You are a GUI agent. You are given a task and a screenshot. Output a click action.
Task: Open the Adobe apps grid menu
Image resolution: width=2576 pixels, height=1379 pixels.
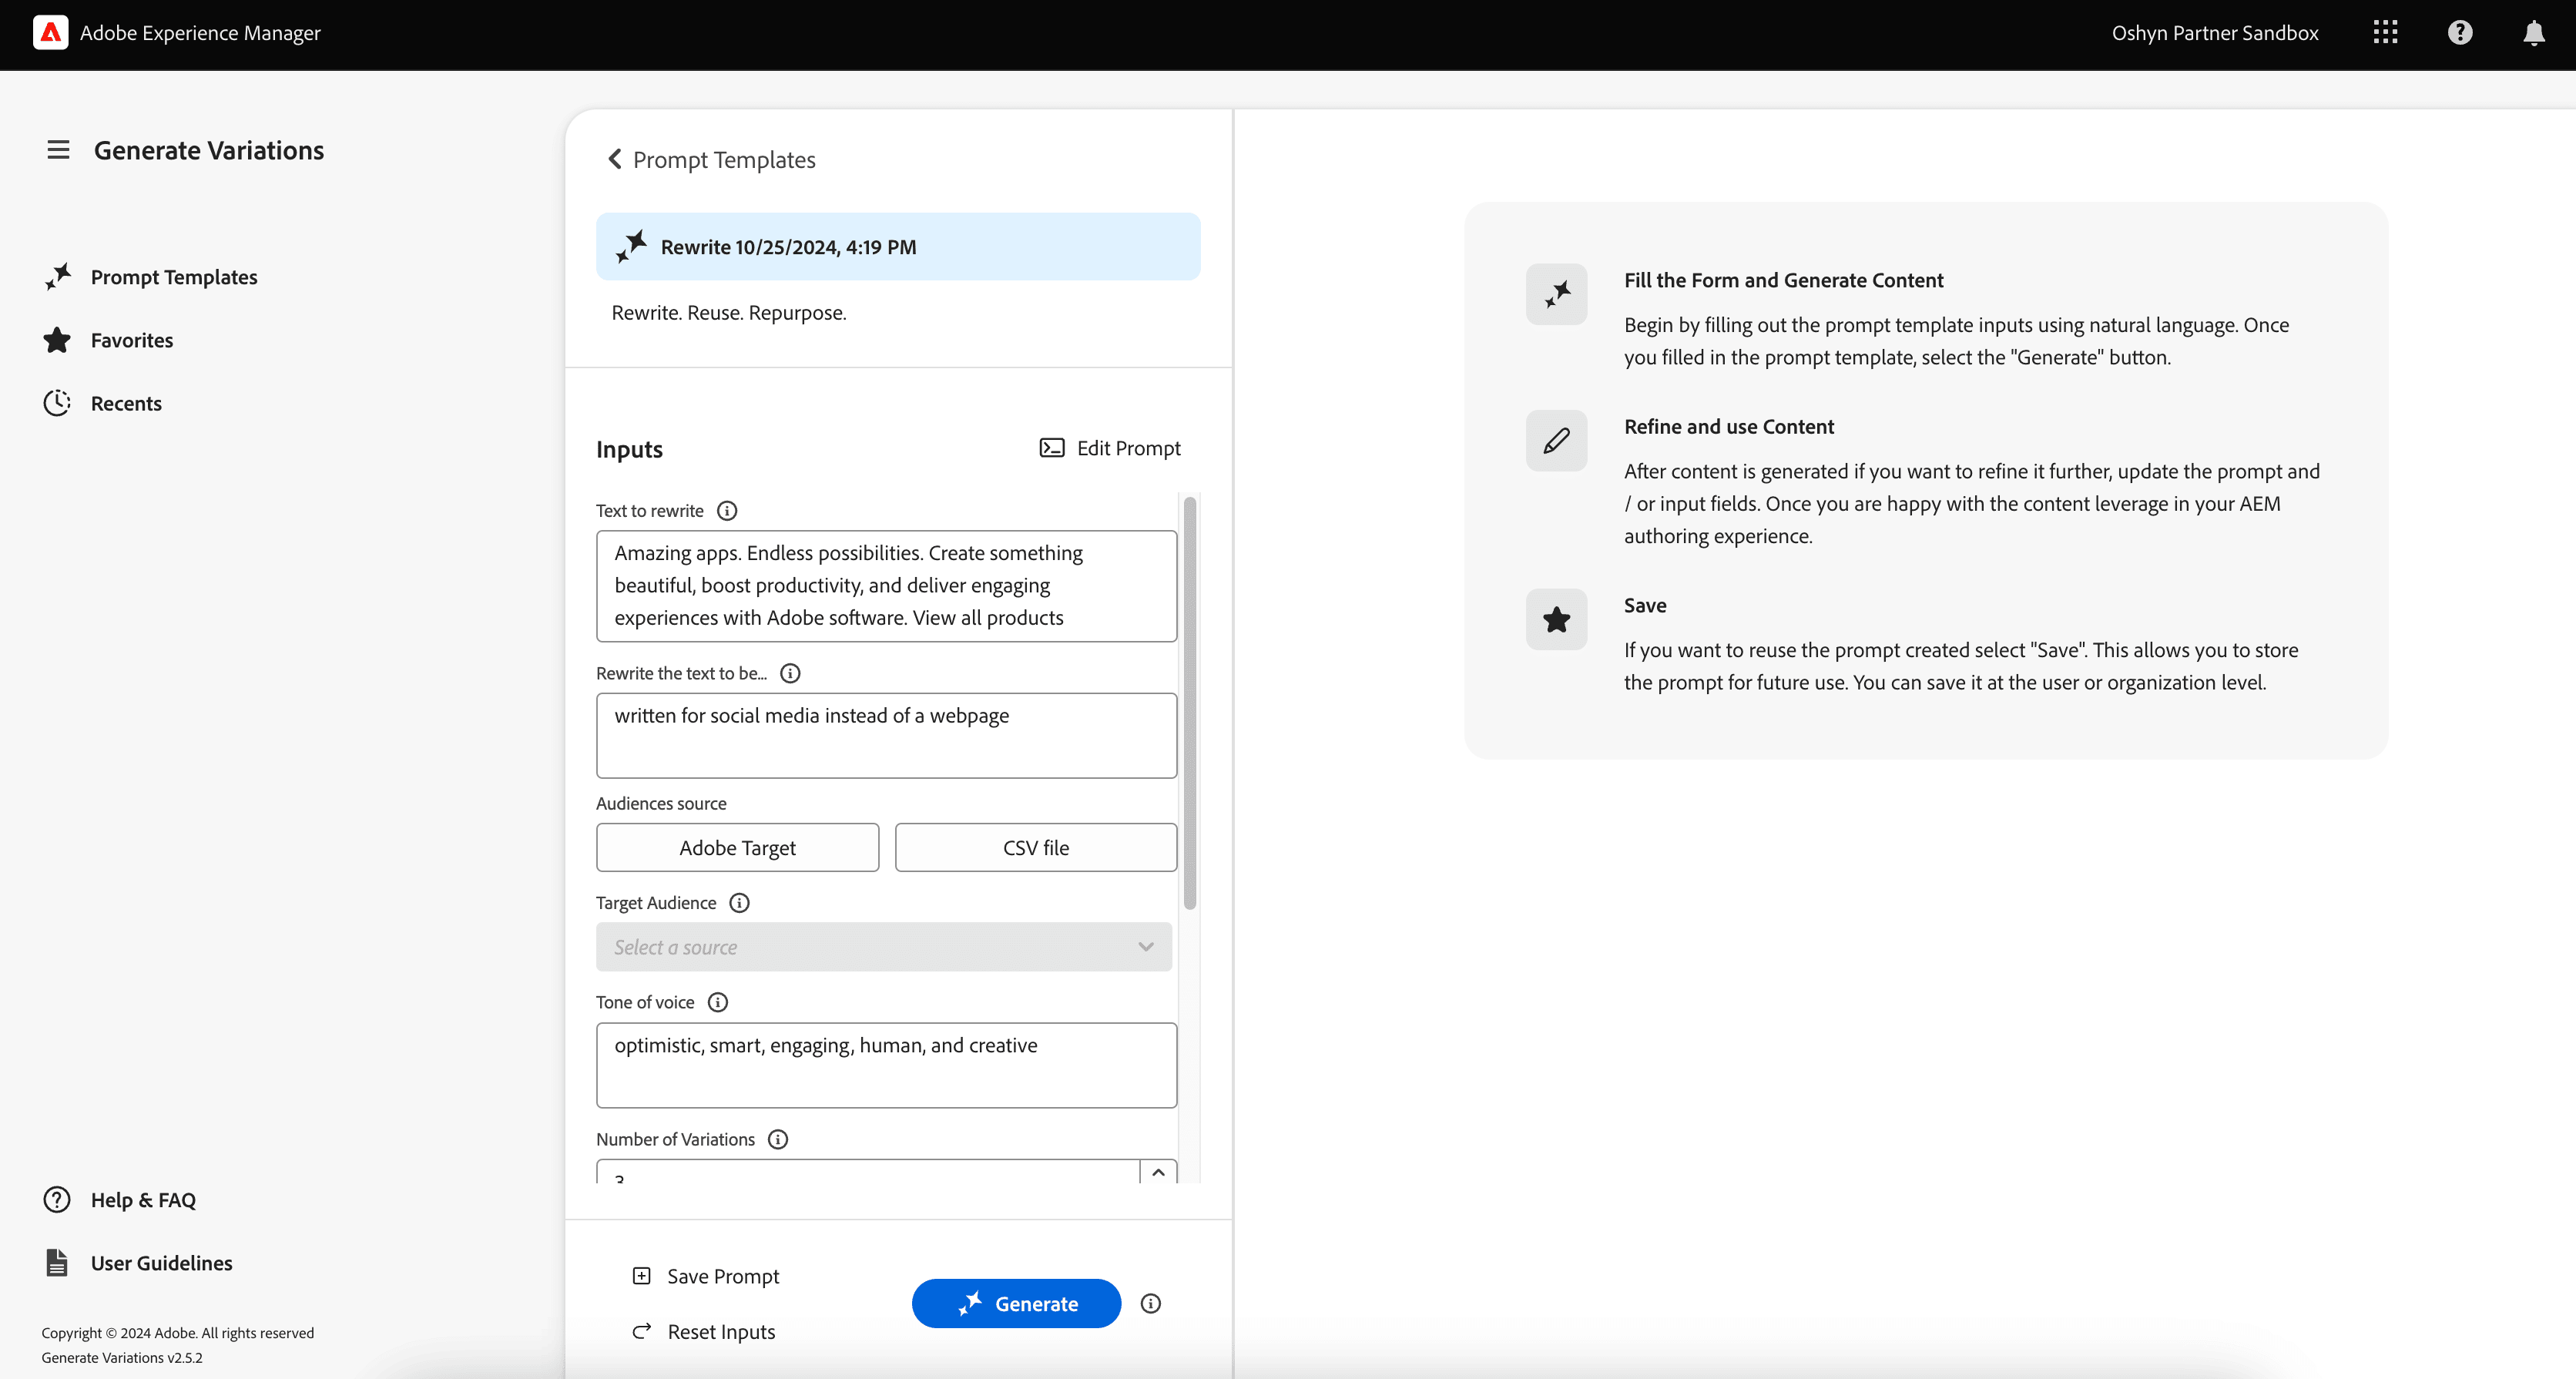point(2385,32)
